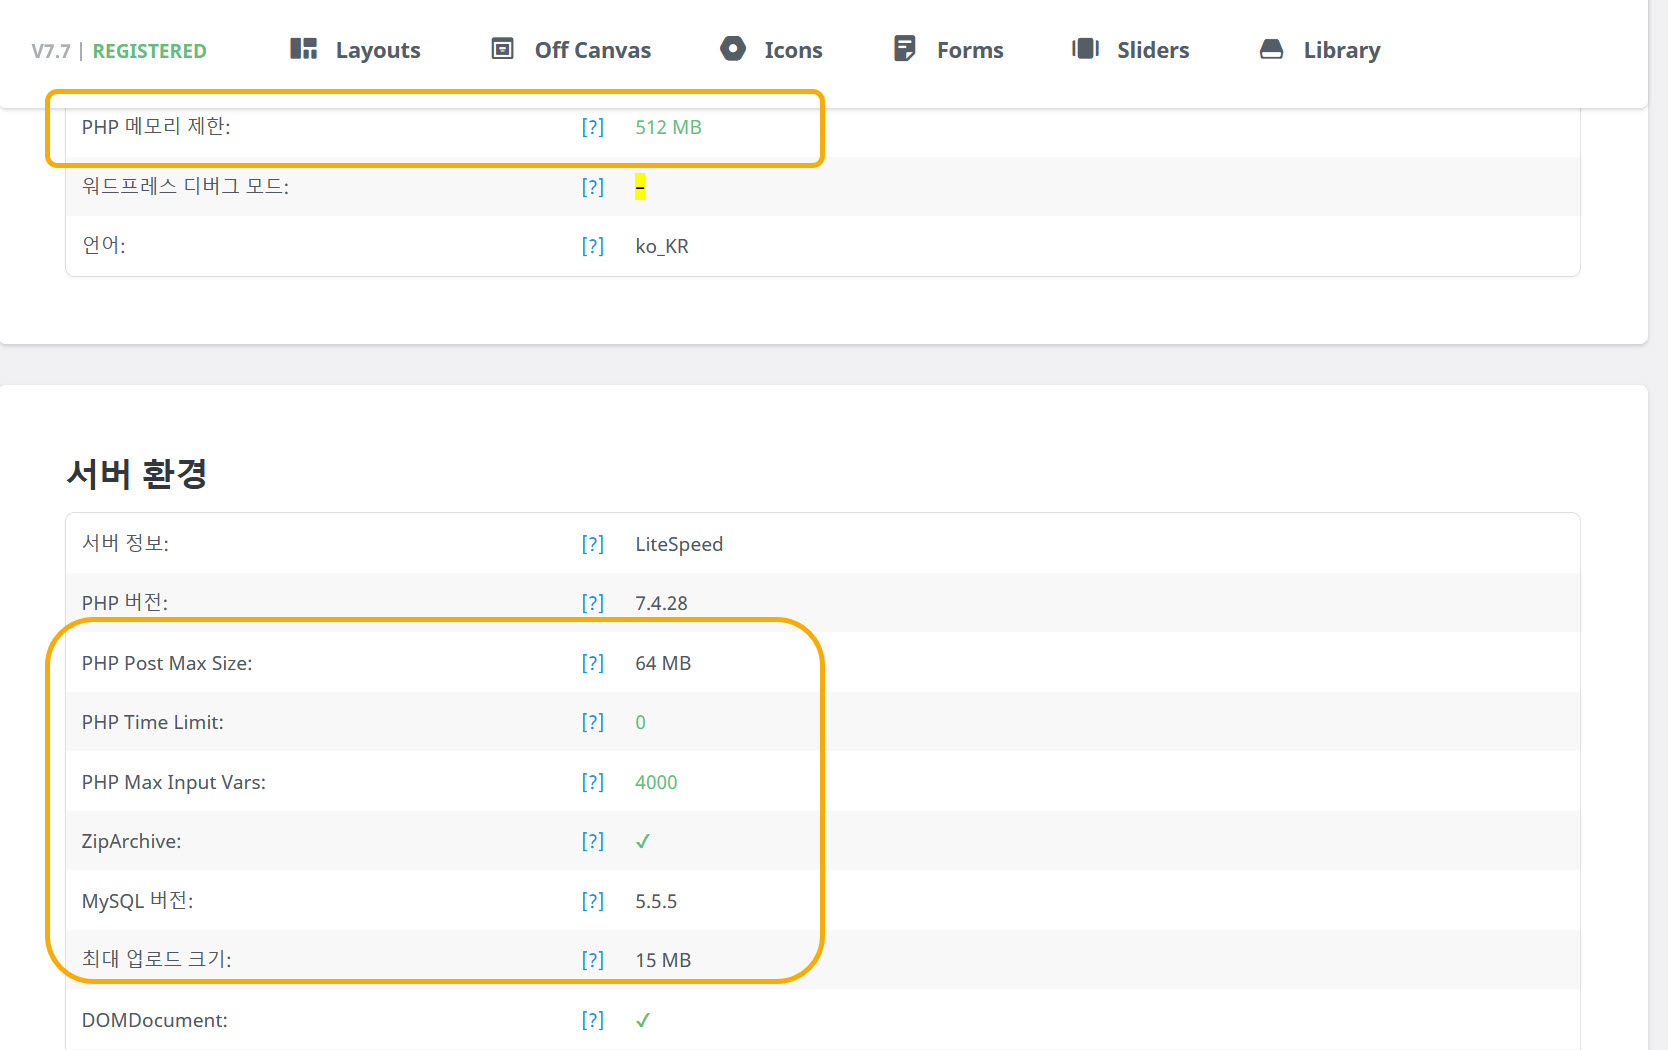Click the MySQL 버전 label
The image size is (1668, 1050).
pos(137,901)
